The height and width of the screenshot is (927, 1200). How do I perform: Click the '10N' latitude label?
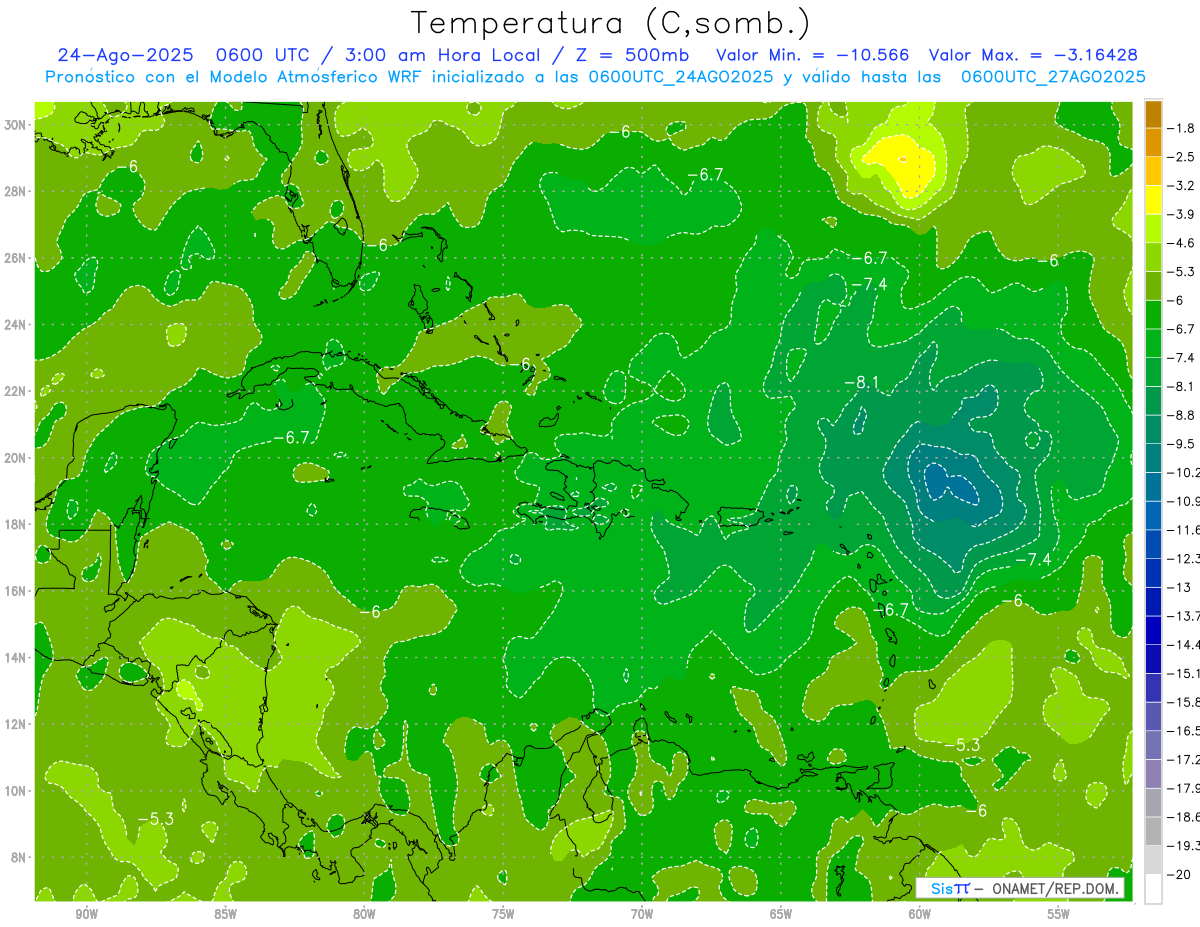17,791
